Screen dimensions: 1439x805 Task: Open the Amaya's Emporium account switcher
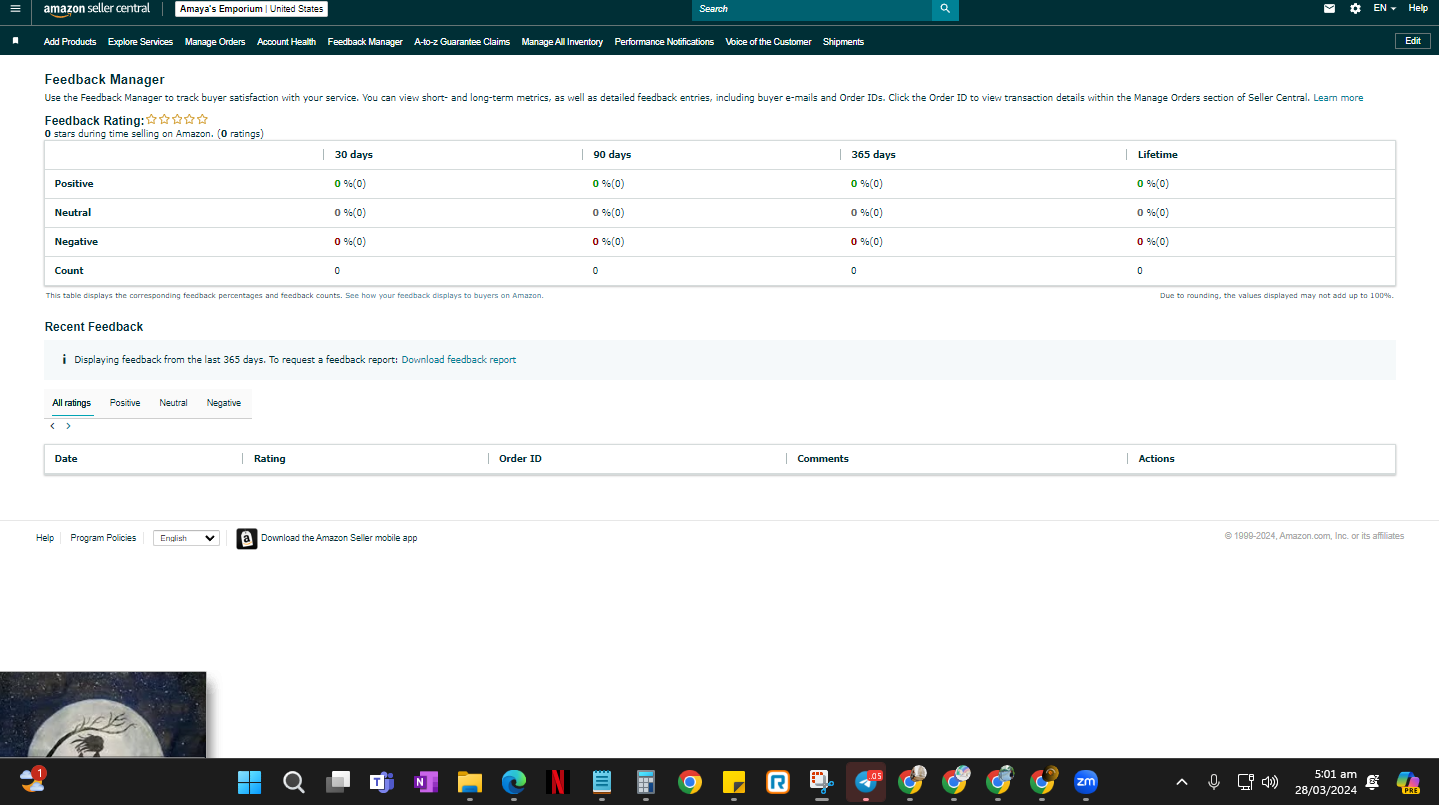(x=251, y=9)
